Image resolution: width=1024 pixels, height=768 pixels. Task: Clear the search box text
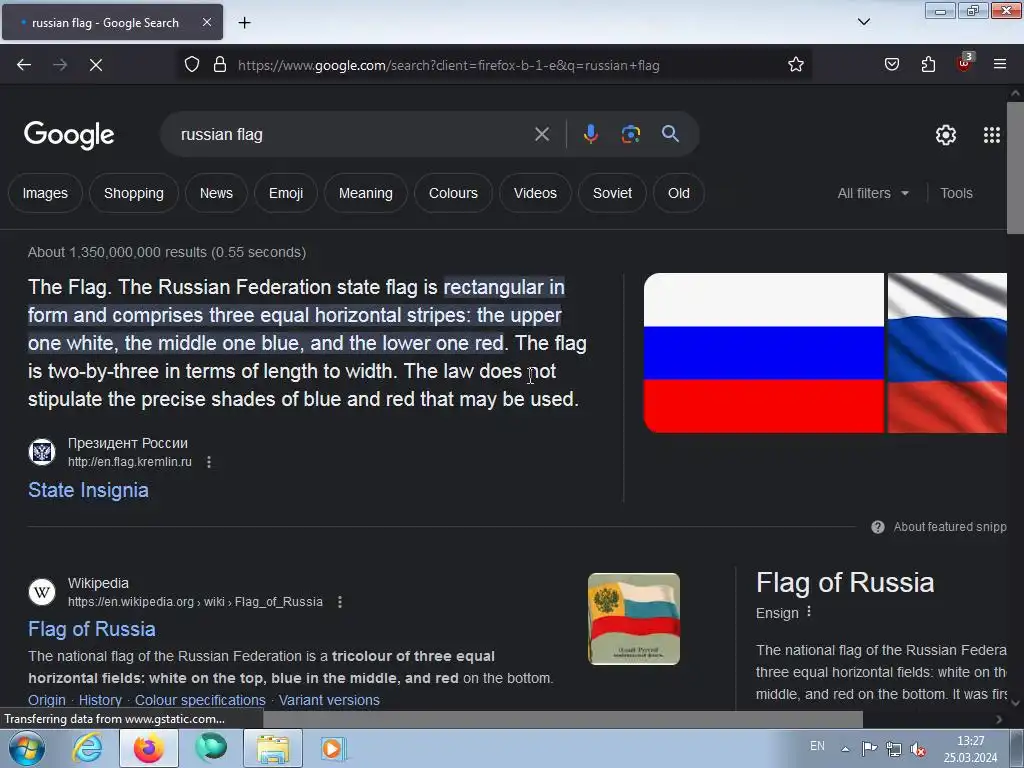coord(541,135)
